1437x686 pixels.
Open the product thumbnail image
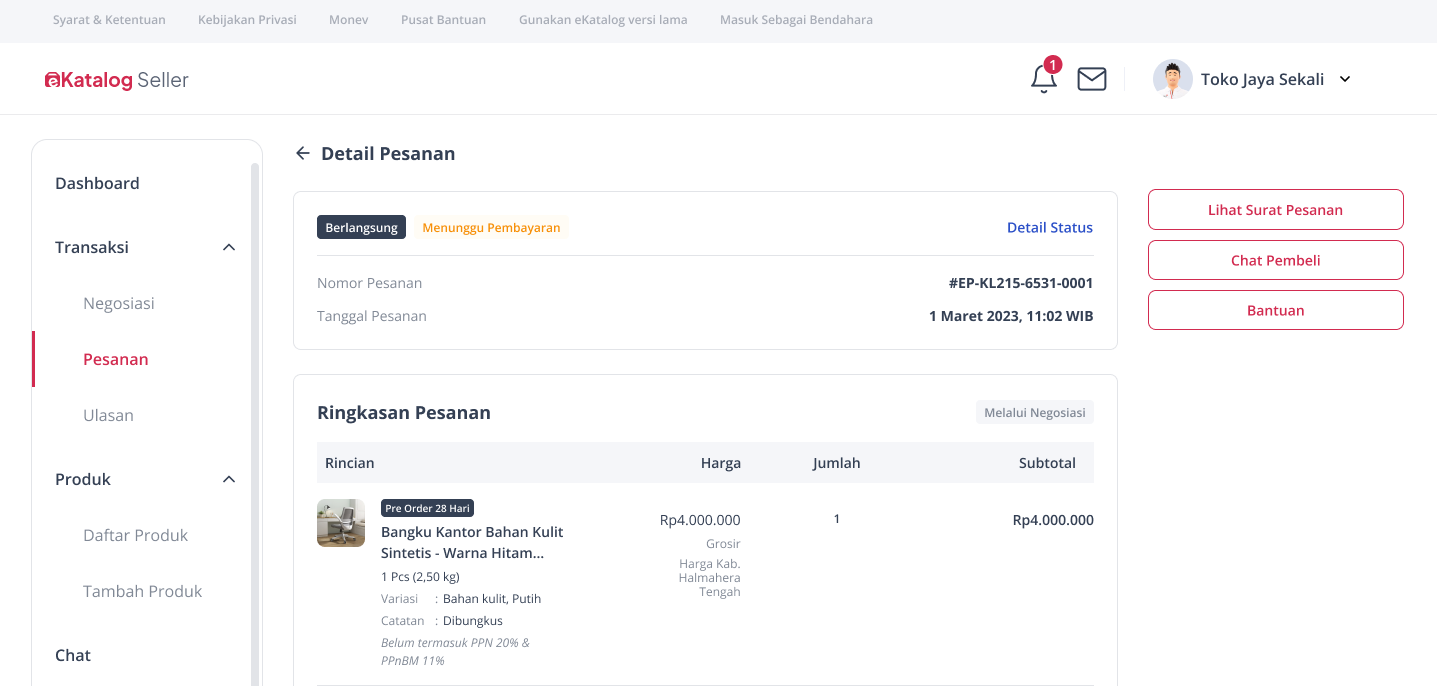(341, 523)
